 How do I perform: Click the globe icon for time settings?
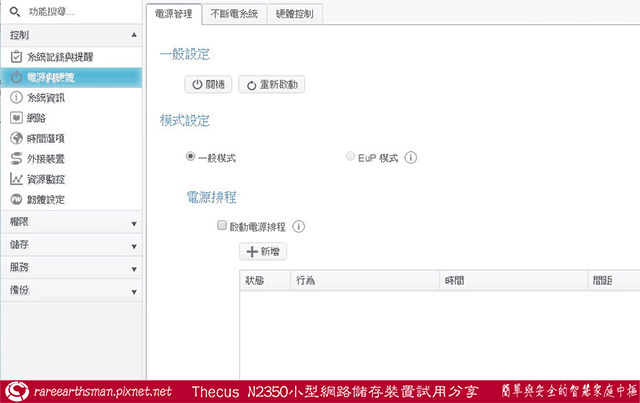point(16,138)
